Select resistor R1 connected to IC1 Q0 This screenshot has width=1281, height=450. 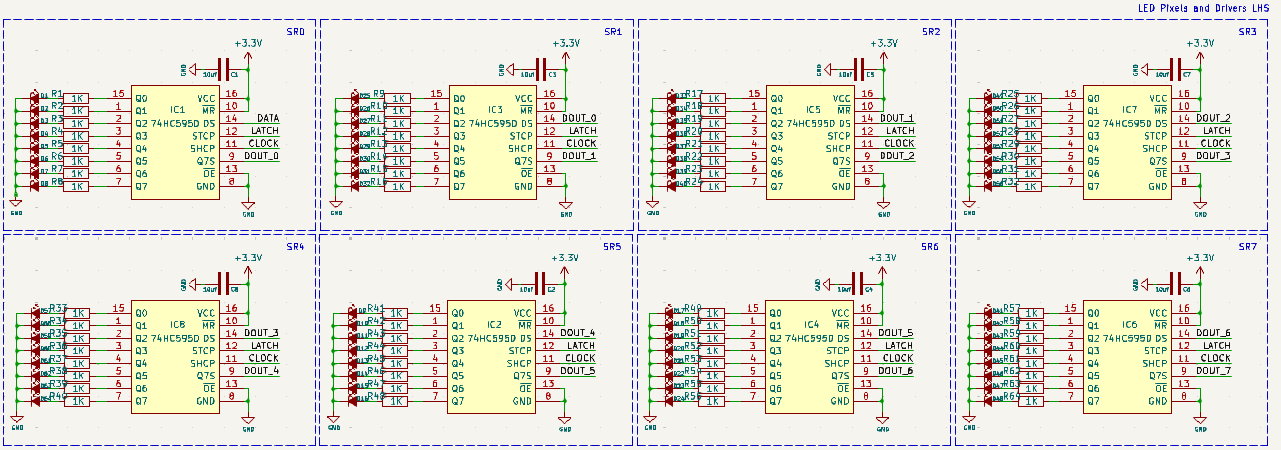pyautogui.click(x=76, y=98)
